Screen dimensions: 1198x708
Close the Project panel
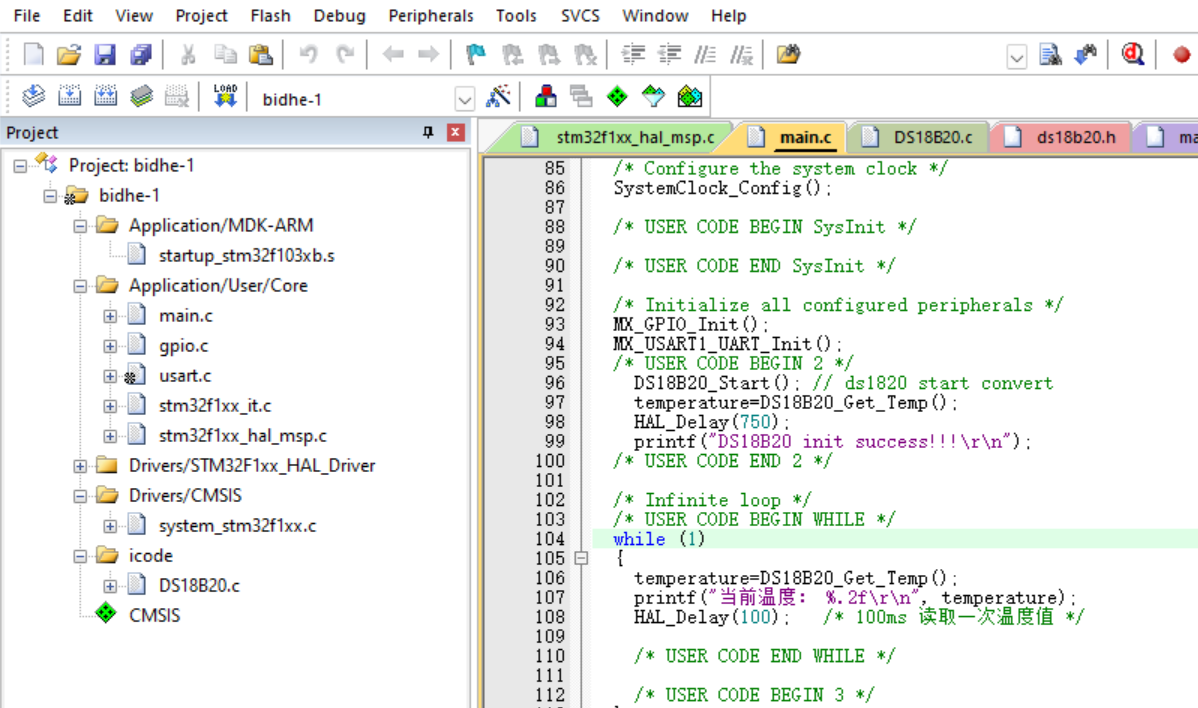click(x=456, y=133)
